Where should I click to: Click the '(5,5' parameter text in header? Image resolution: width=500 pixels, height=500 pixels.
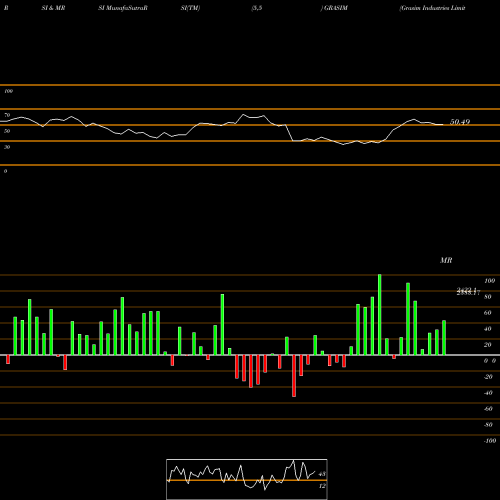pyautogui.click(x=257, y=8)
